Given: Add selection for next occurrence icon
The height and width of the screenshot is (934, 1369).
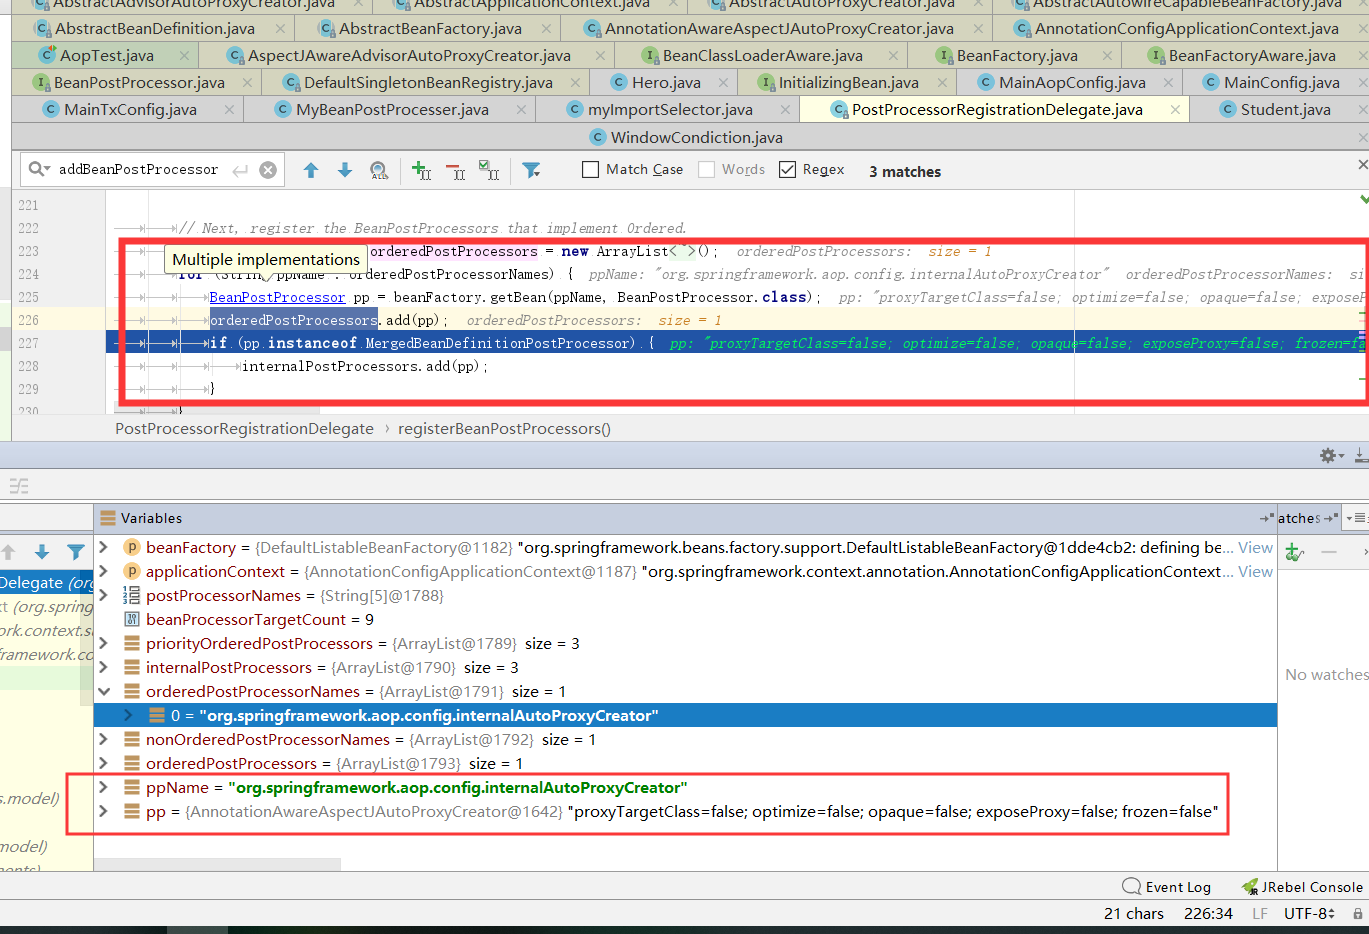Looking at the screenshot, I should pos(421,171).
